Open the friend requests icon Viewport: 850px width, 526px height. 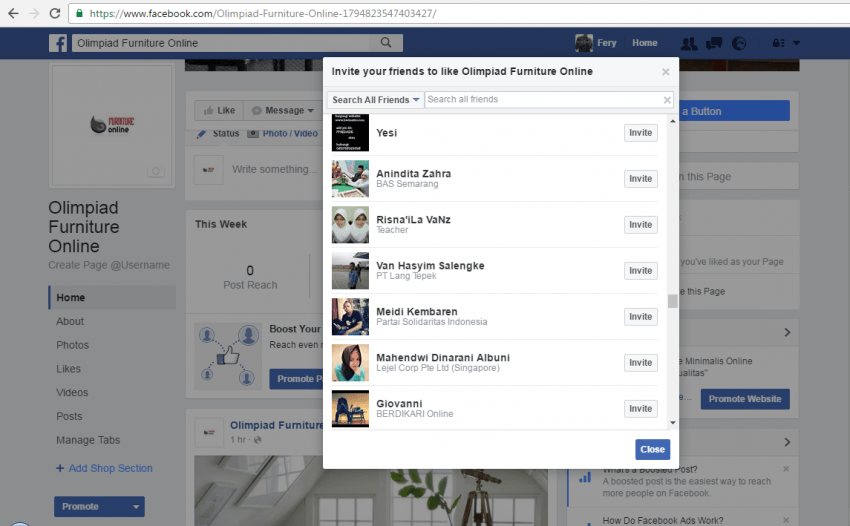tap(689, 43)
